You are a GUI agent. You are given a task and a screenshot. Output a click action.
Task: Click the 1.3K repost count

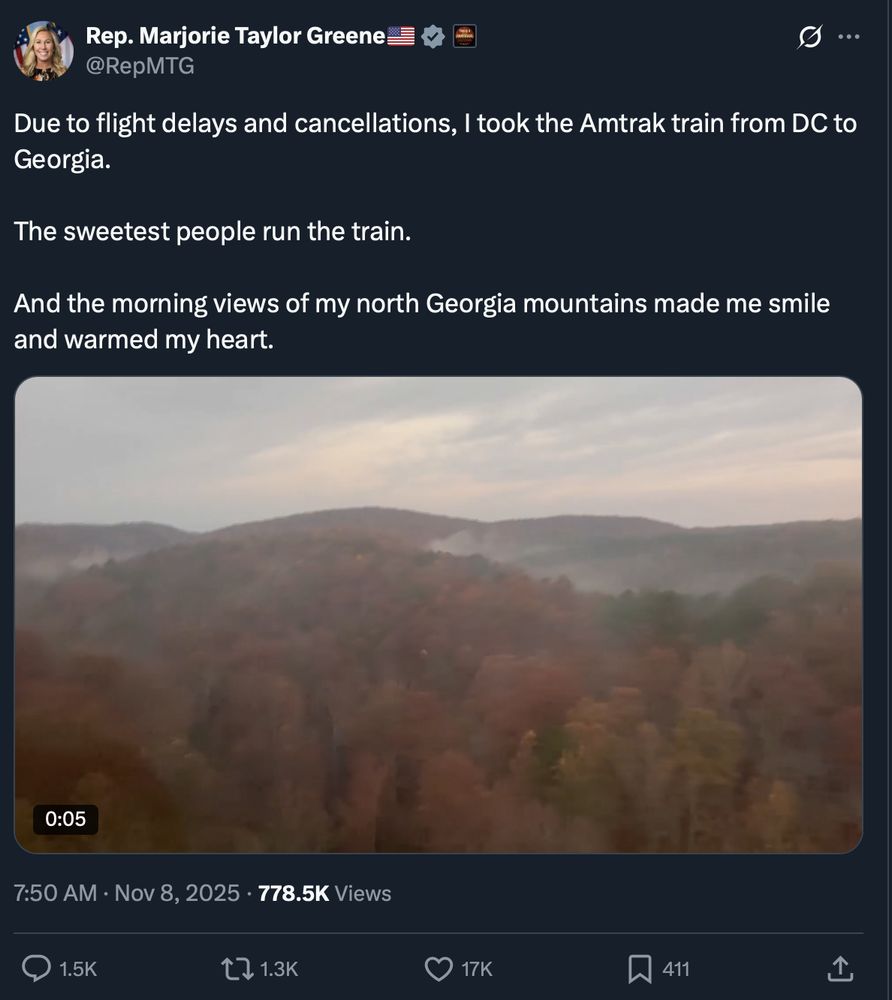pos(276,968)
